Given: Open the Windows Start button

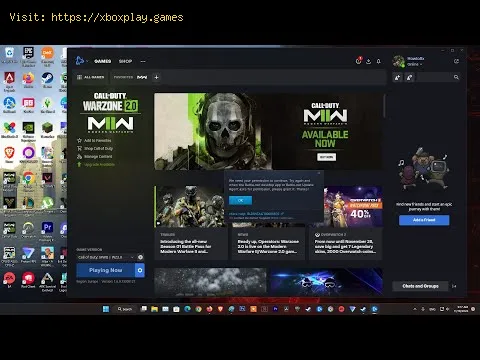Looking at the screenshot, I should [106, 309].
